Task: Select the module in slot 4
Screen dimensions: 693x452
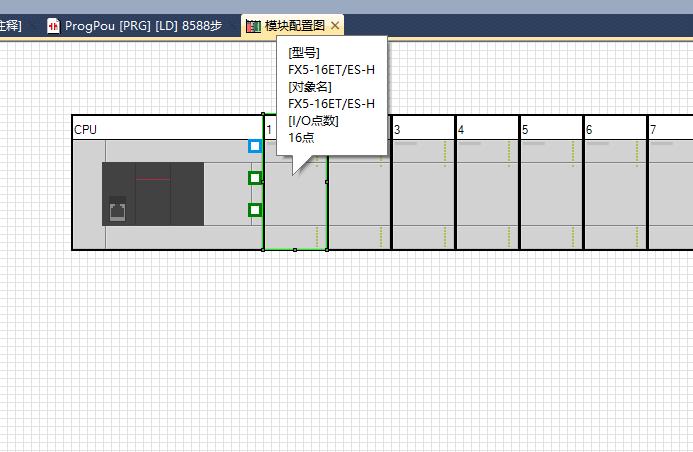Action: (487, 194)
